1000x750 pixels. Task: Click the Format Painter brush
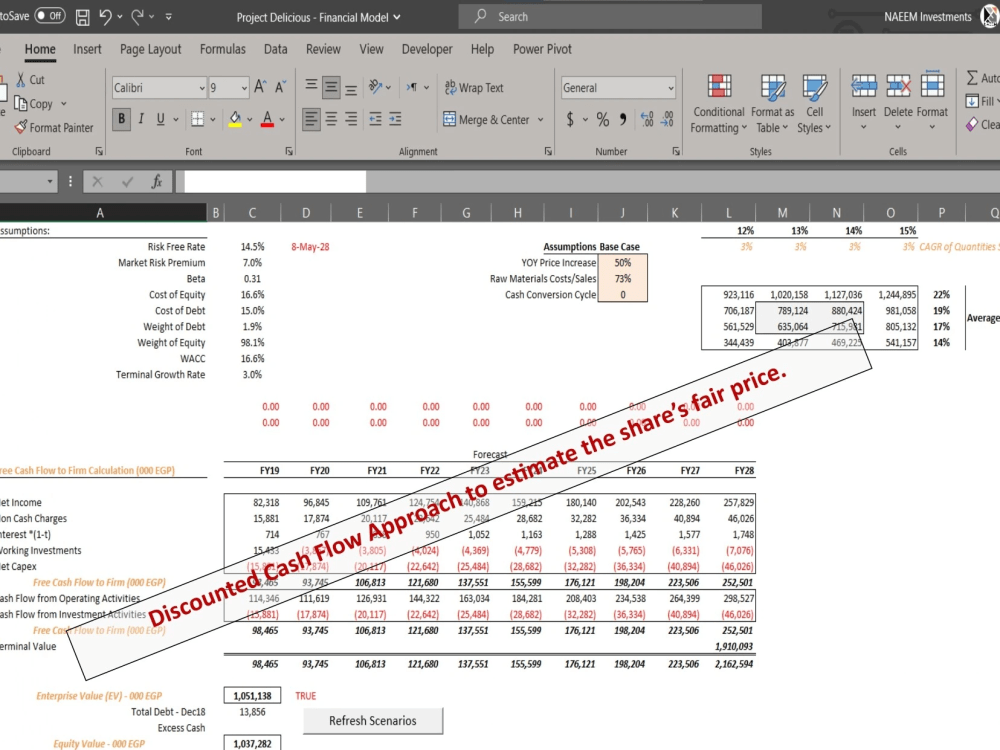click(x=21, y=128)
